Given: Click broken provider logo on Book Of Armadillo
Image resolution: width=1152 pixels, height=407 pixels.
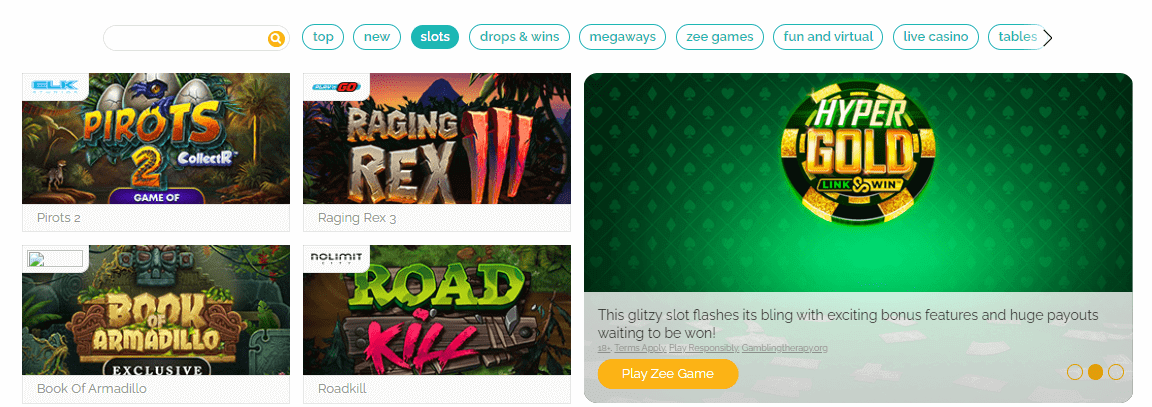Looking at the screenshot, I should tap(55, 259).
